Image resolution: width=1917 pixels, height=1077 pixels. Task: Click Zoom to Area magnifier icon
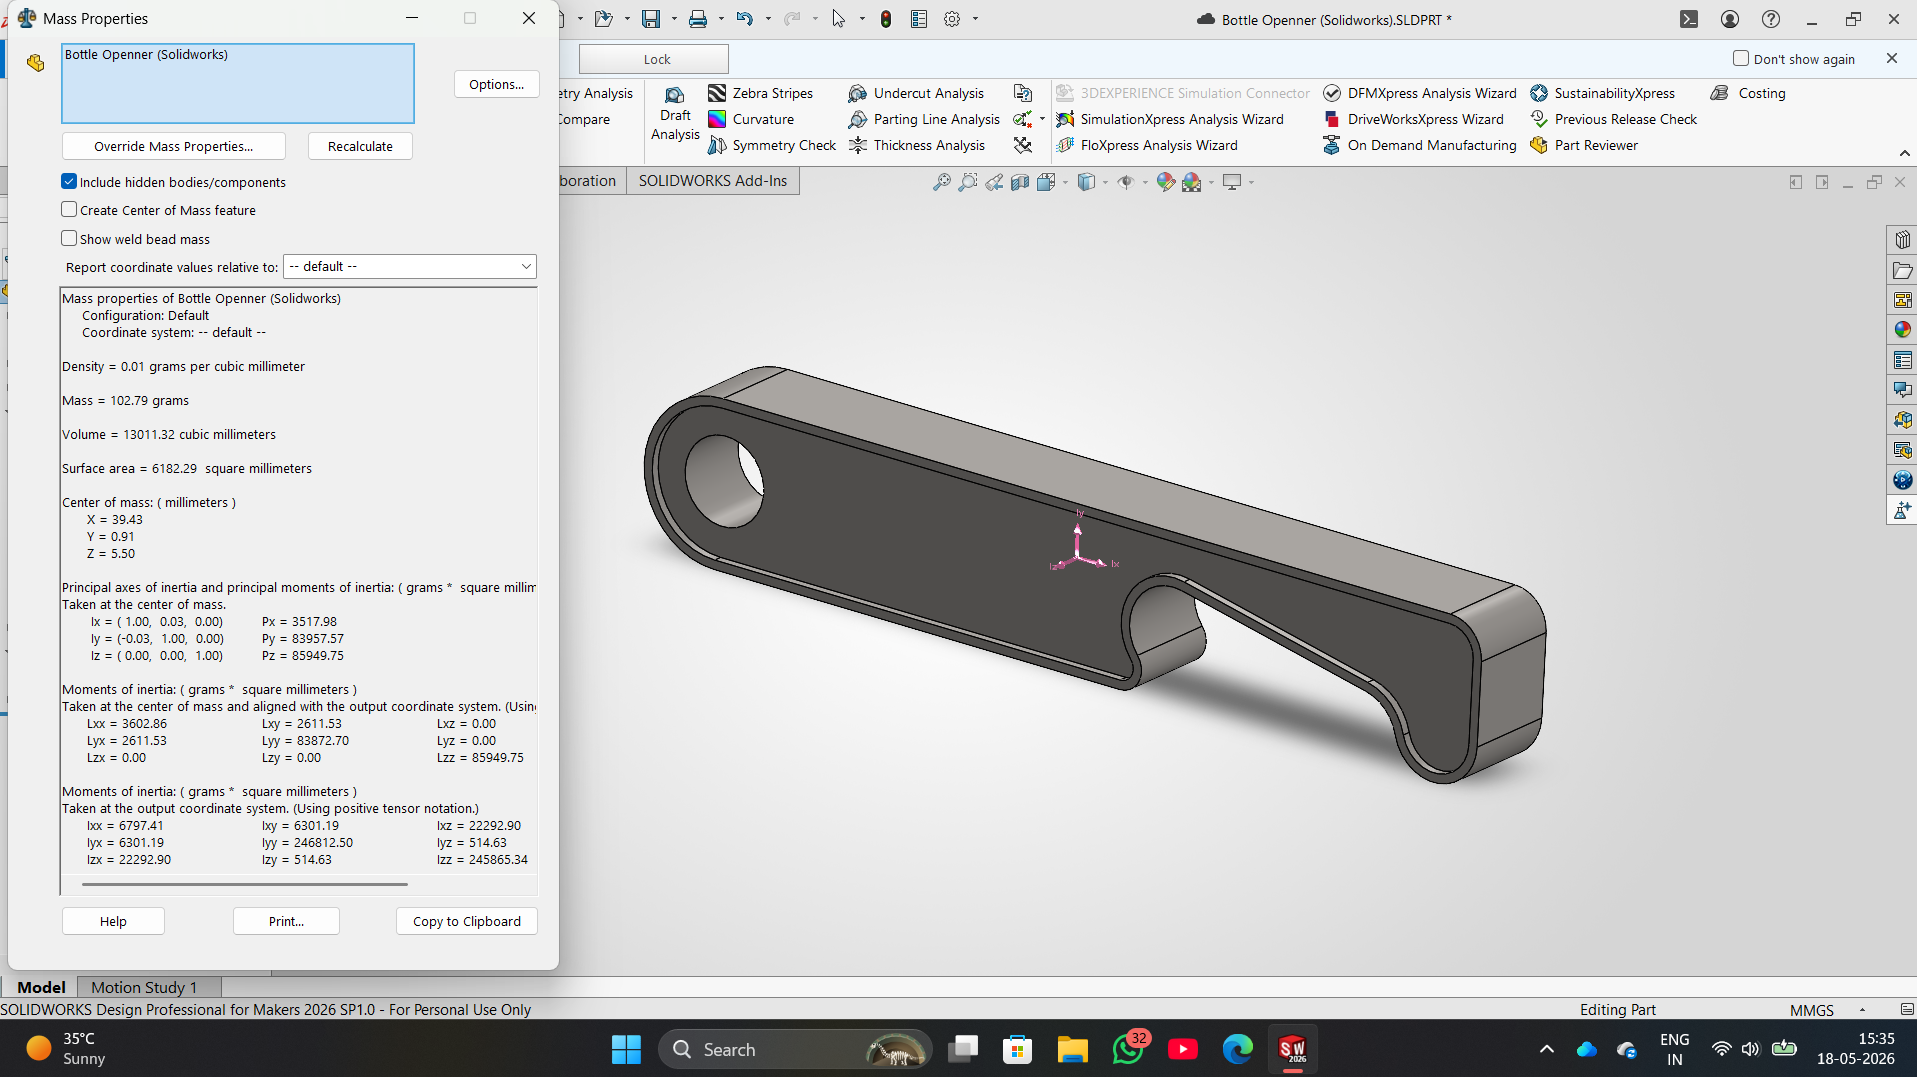tap(968, 182)
